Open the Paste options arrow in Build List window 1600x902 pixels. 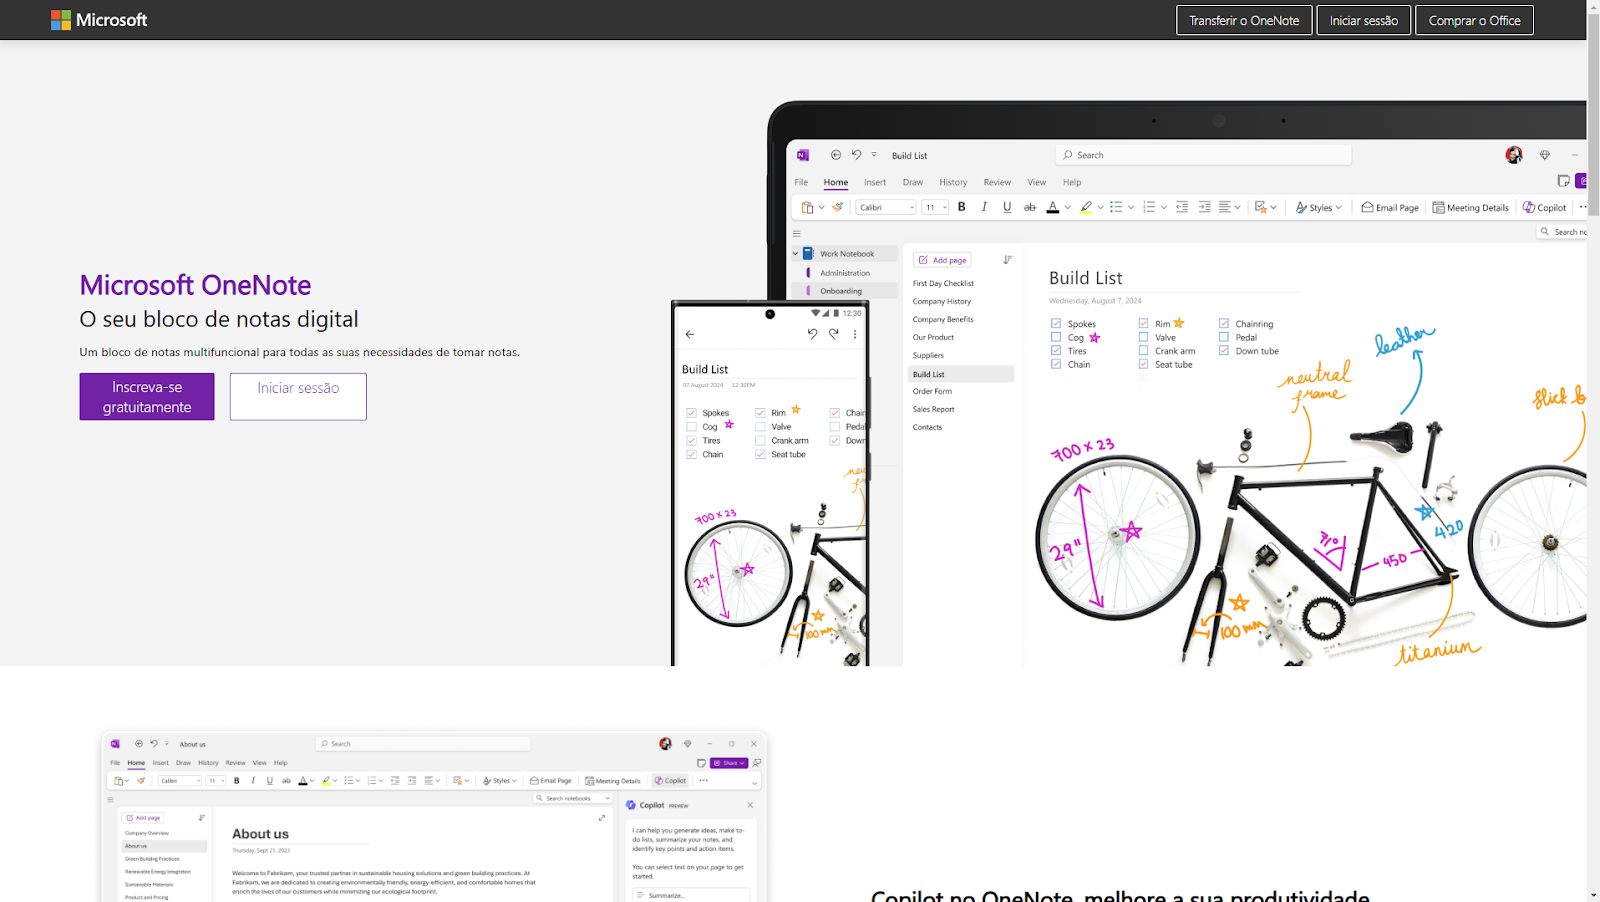(822, 208)
